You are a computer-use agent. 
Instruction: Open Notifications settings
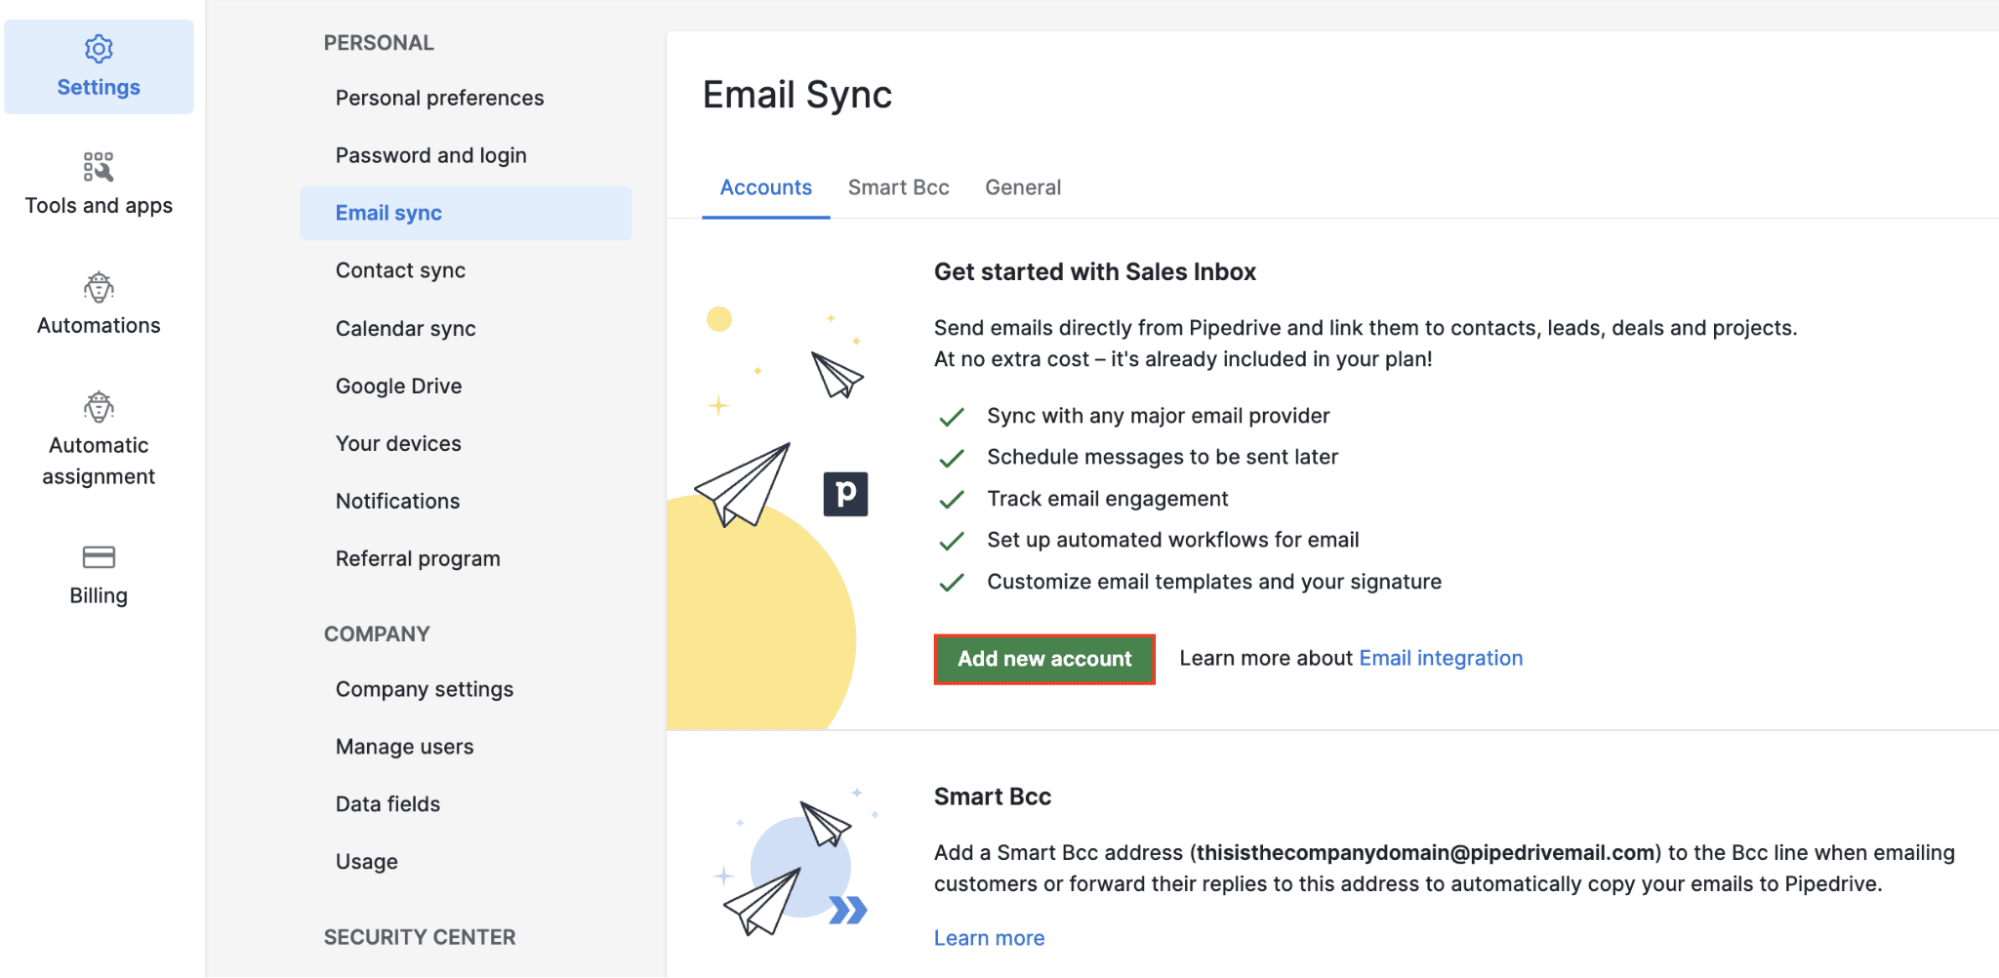(x=397, y=501)
